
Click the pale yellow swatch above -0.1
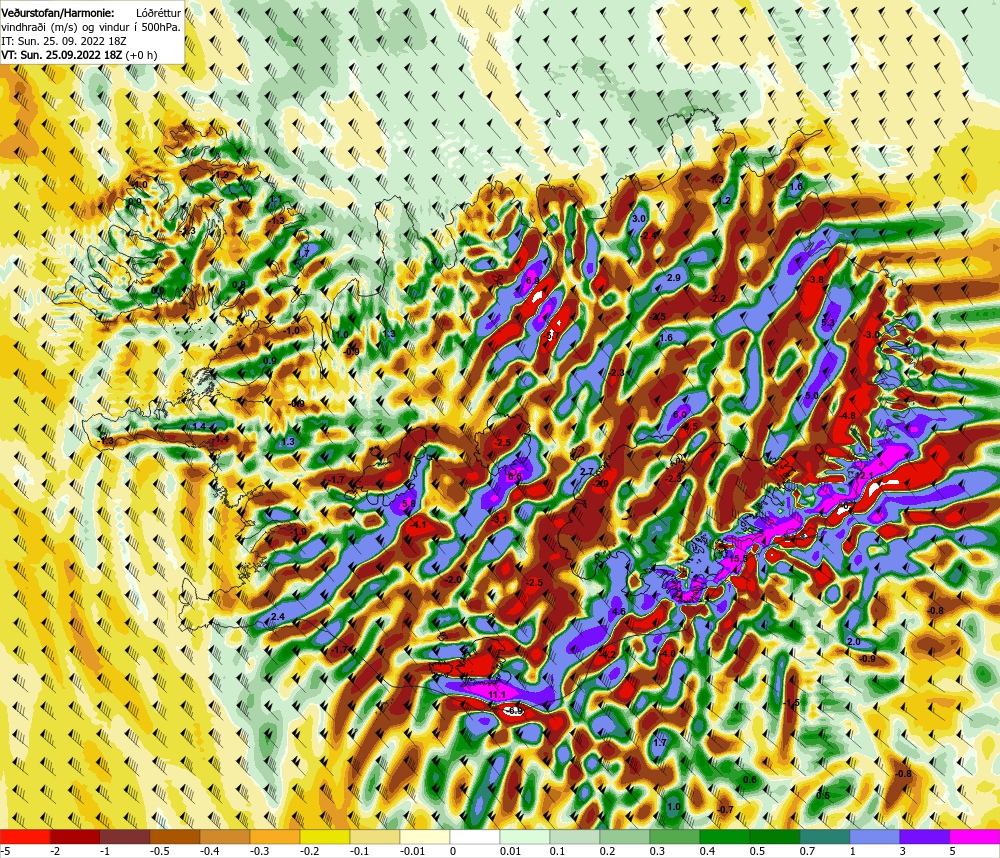pyautogui.click(x=375, y=836)
